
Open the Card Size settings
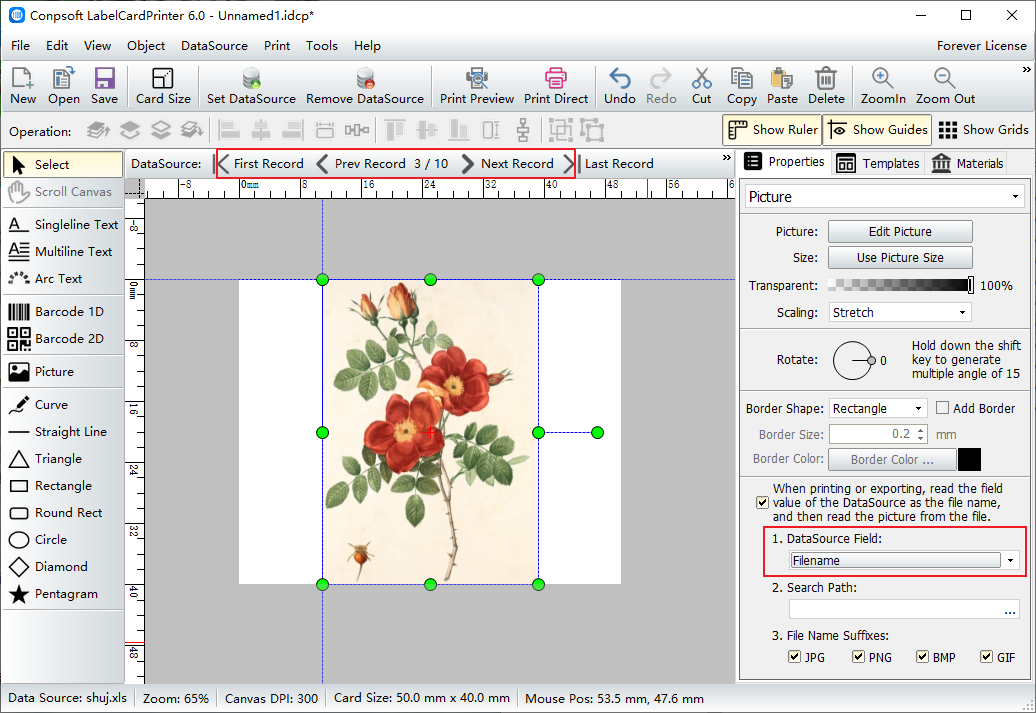pos(163,86)
